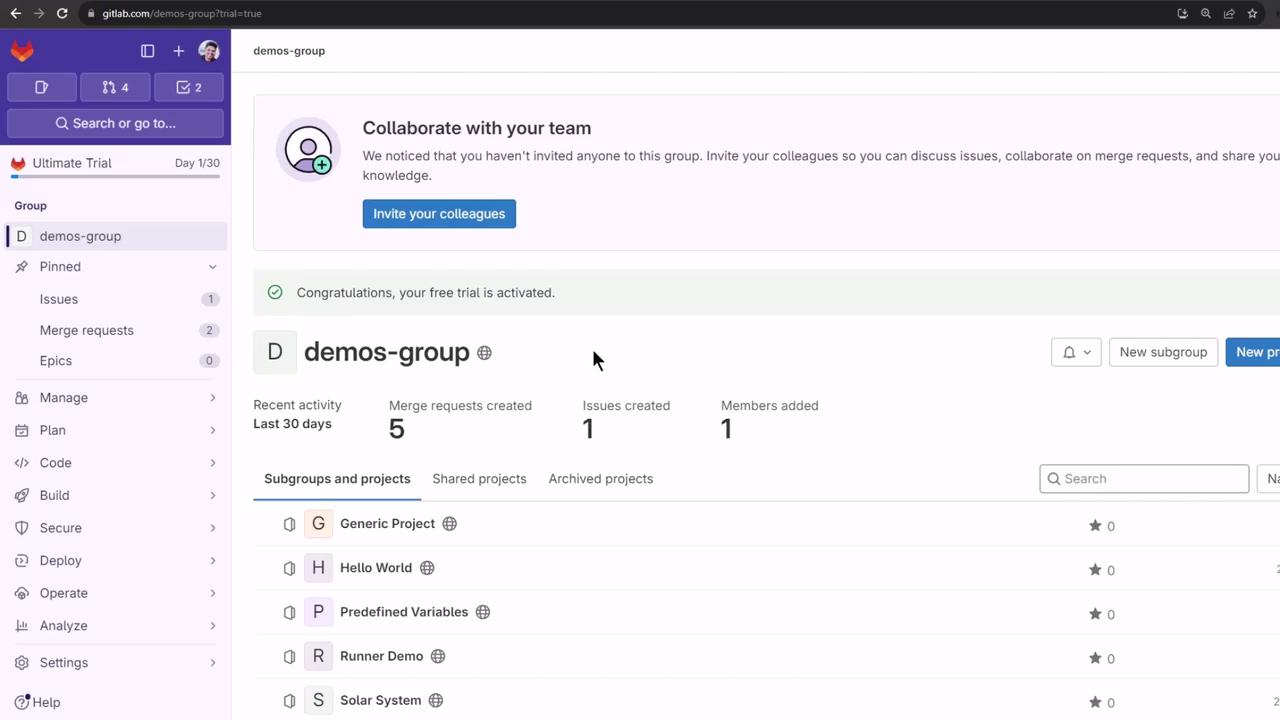Click the project icon left of Generic Project
This screenshot has width=1280, height=720.
tap(289, 524)
